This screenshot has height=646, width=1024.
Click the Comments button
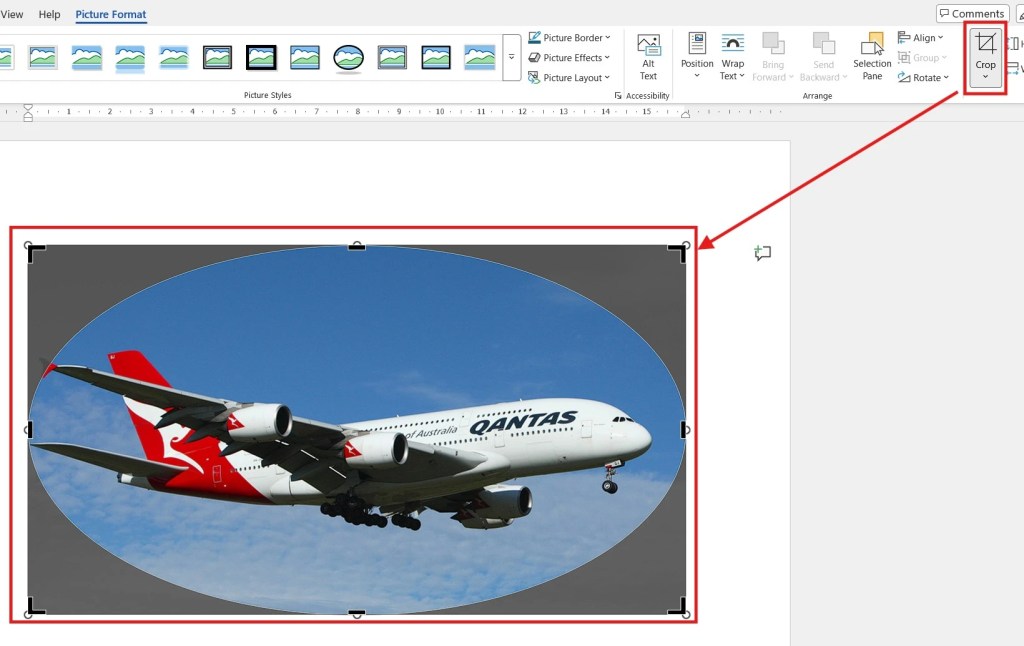971,13
